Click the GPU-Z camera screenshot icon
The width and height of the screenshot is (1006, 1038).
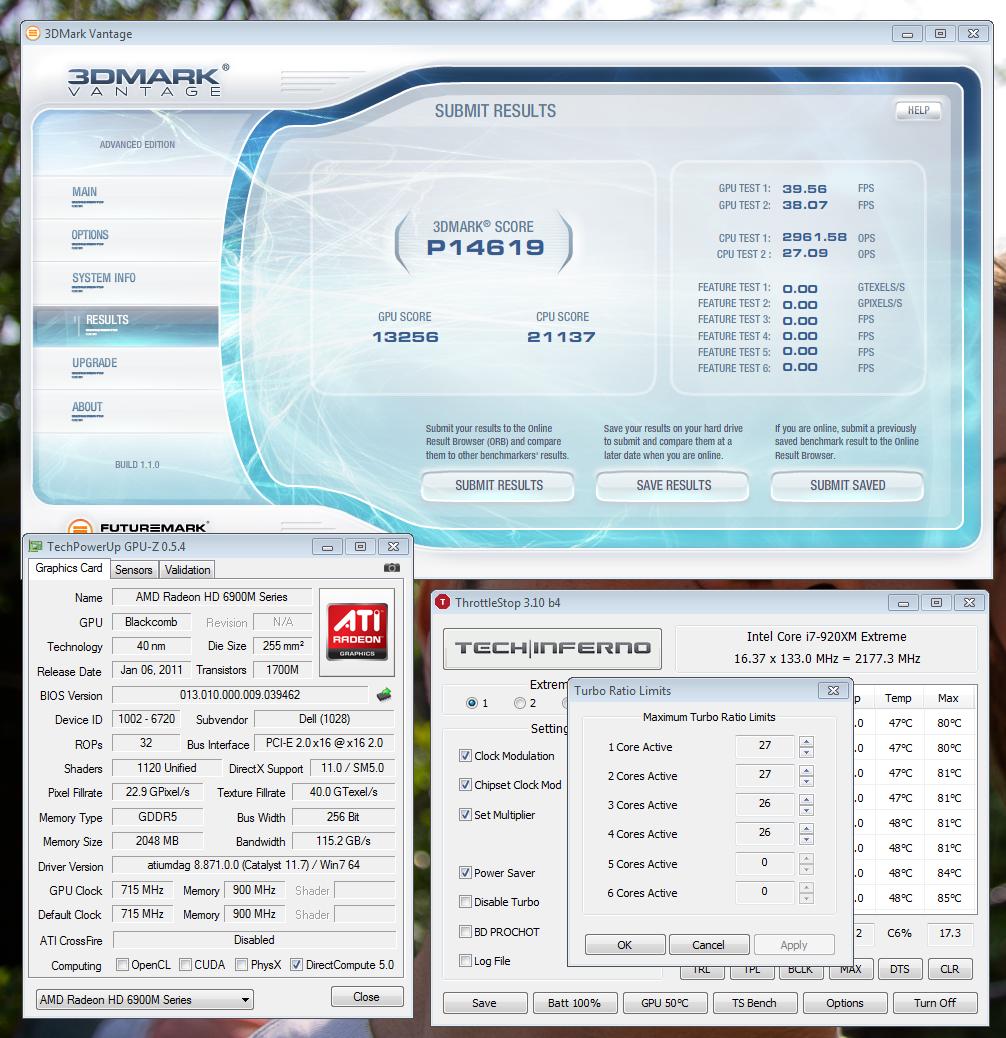tap(392, 568)
